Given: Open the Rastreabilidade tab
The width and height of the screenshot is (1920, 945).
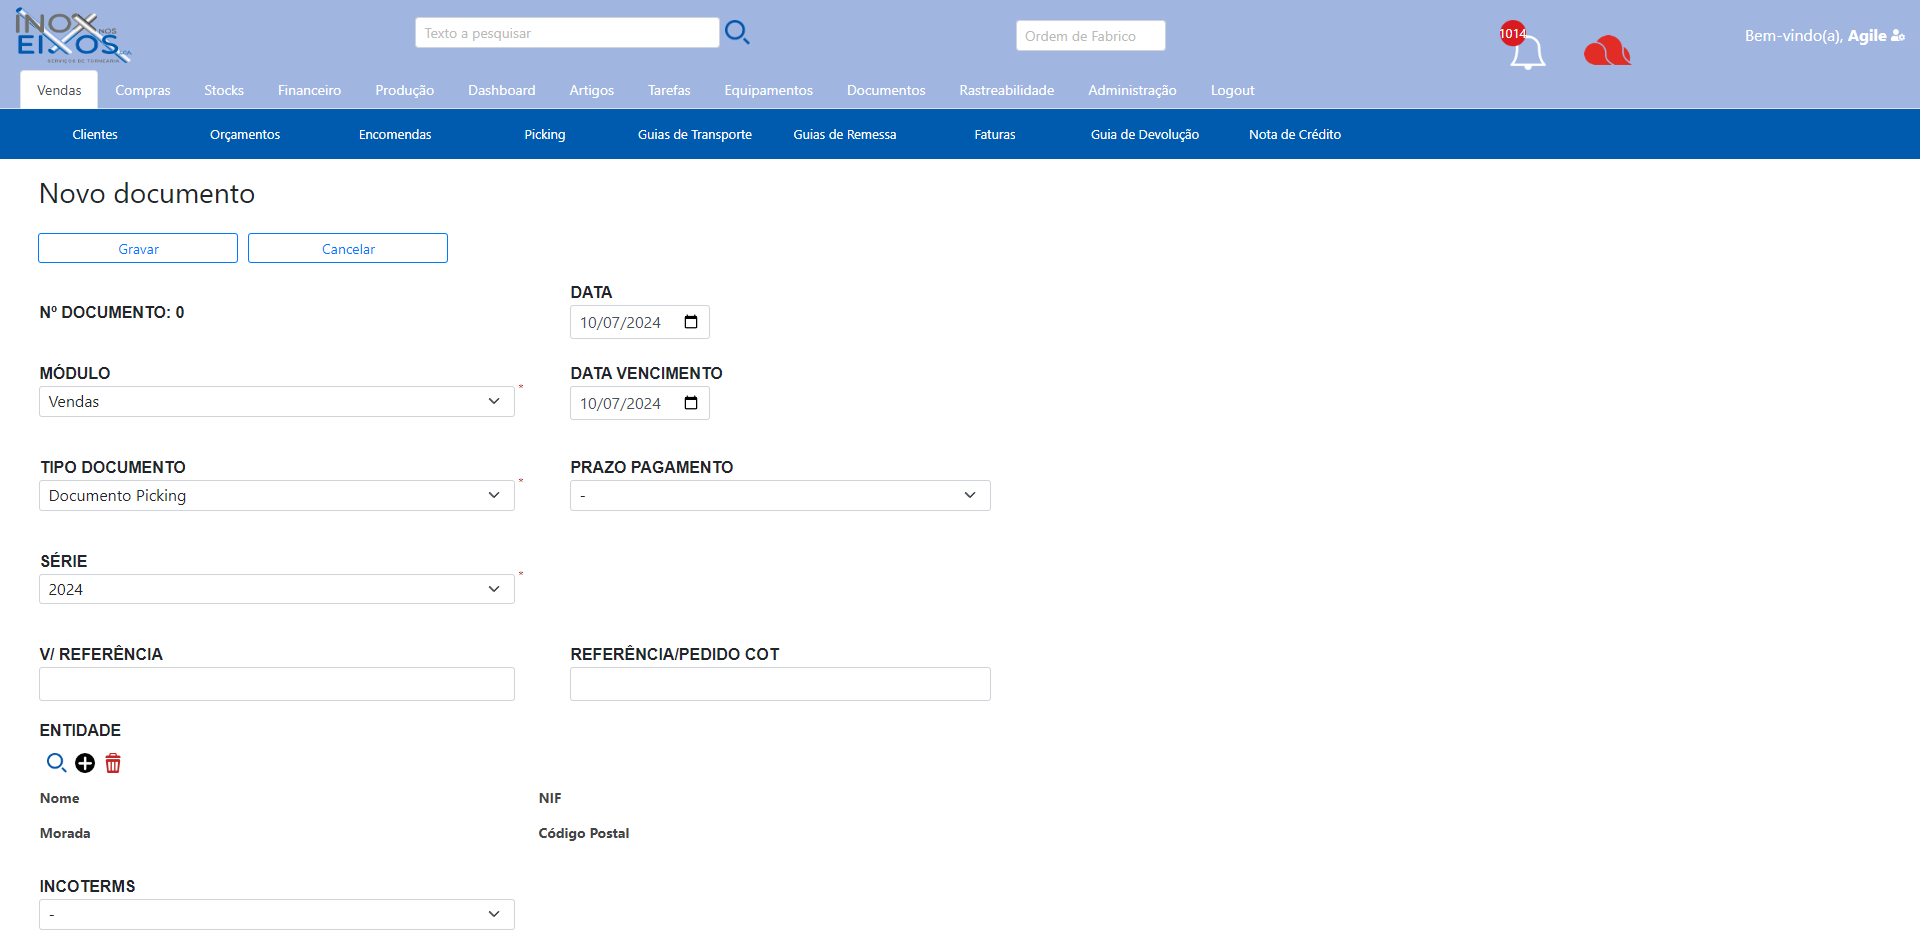Looking at the screenshot, I should tap(1007, 90).
